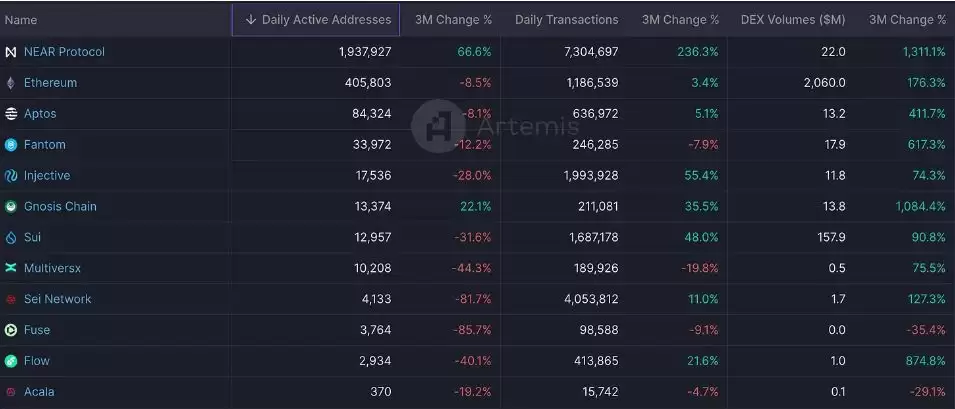
Task: Click the Multiversx X icon
Action: click(11, 269)
